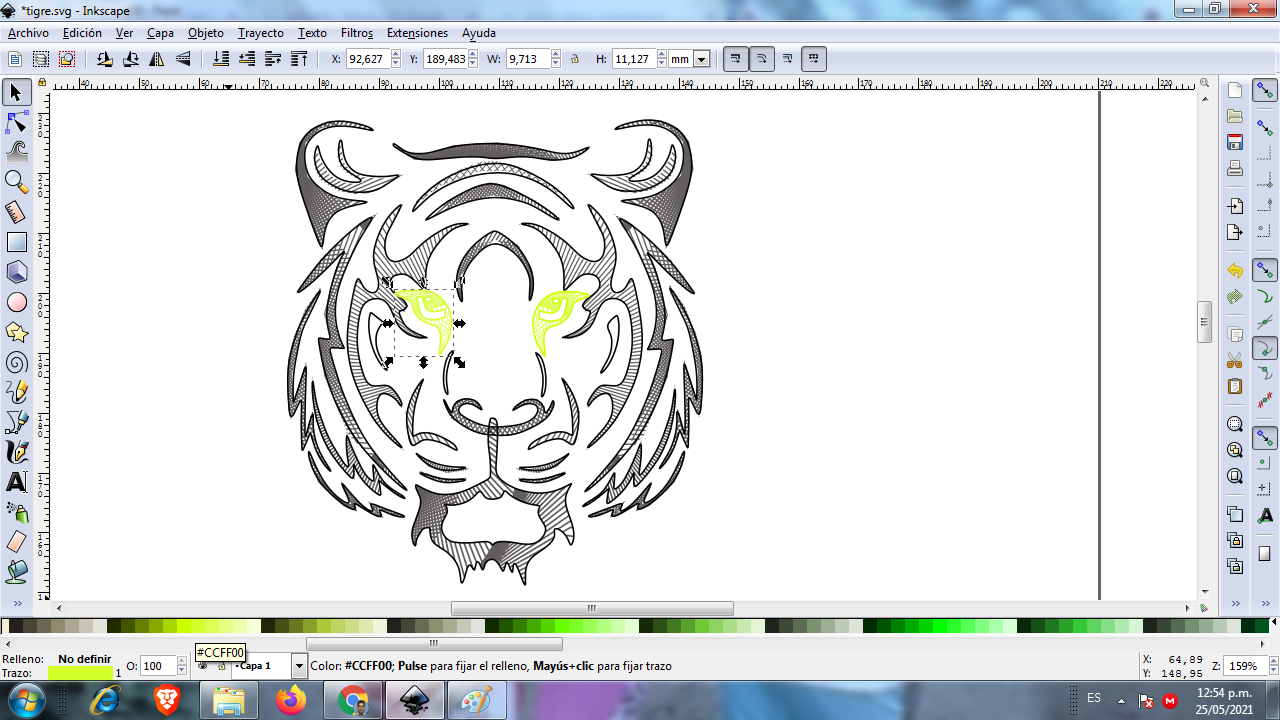Open the Archivo menu
Viewport: 1280px width, 720px height.
[x=28, y=33]
